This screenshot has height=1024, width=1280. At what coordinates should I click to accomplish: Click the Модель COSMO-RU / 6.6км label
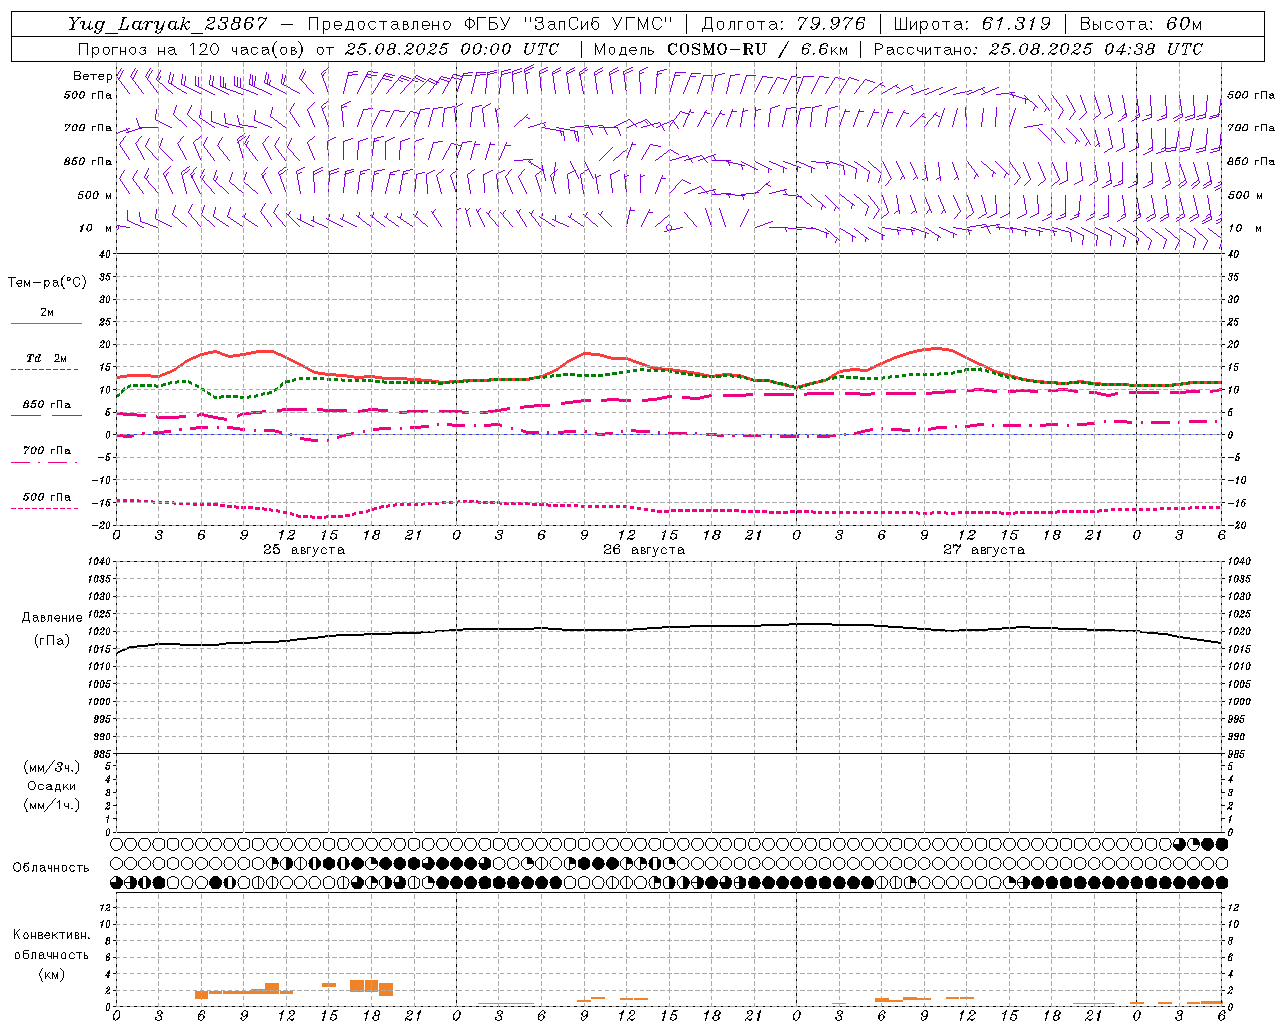point(721,49)
